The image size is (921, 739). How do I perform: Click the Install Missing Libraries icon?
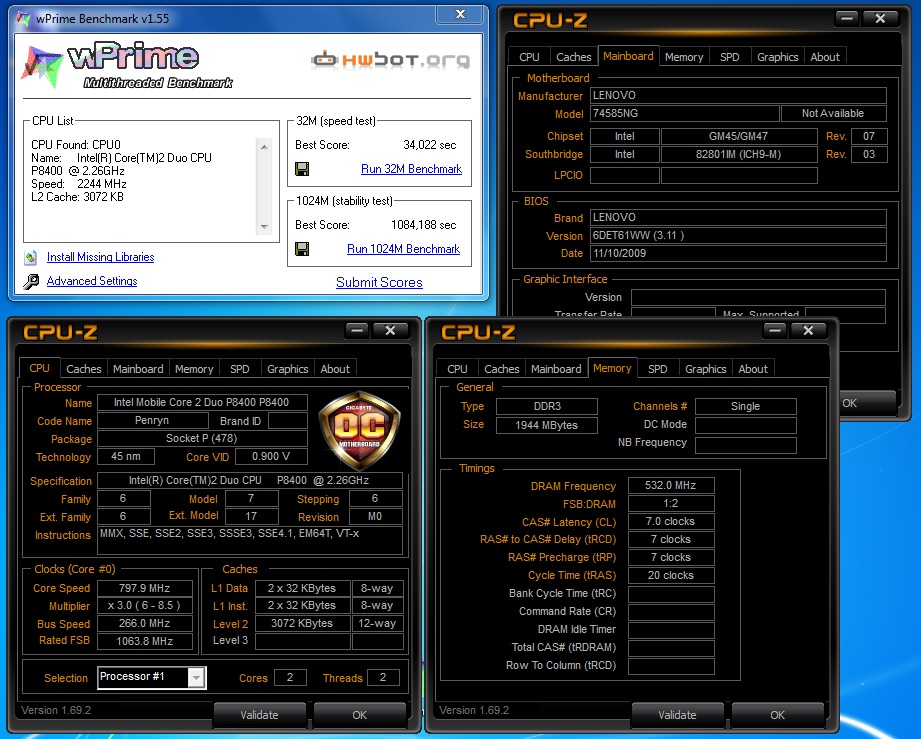[31, 257]
